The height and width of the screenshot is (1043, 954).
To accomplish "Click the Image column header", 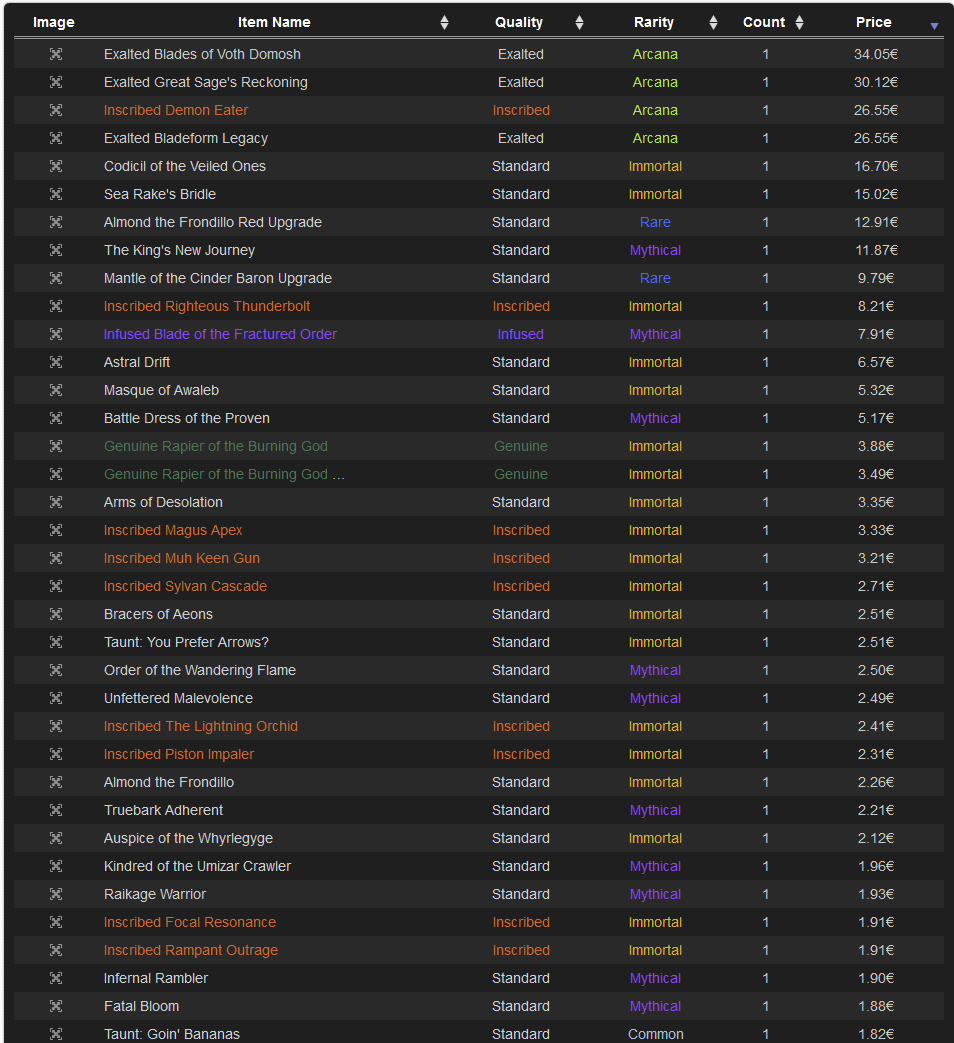I will coord(54,22).
